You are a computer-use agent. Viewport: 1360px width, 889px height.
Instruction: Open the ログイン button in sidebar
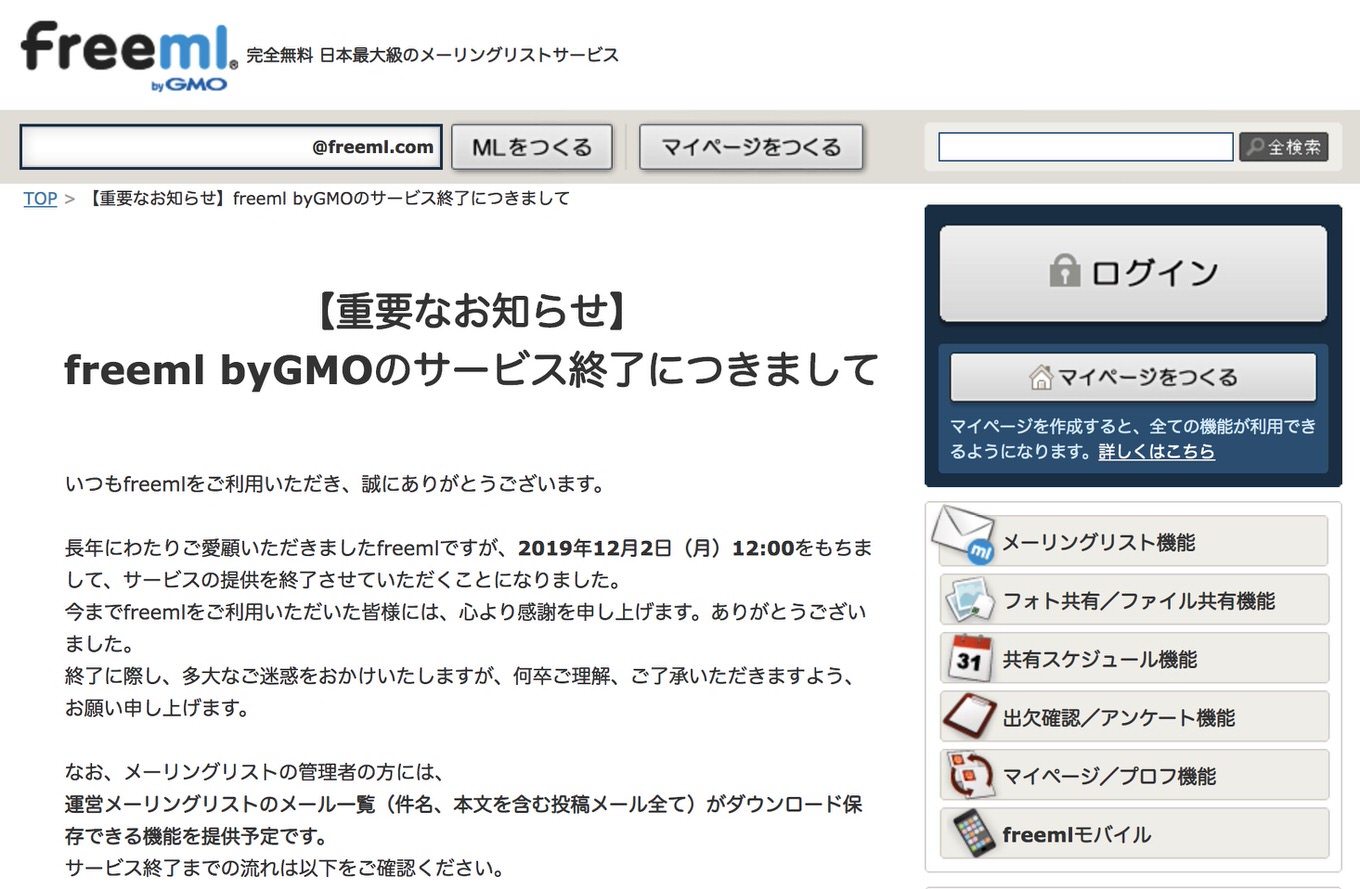(1133, 273)
